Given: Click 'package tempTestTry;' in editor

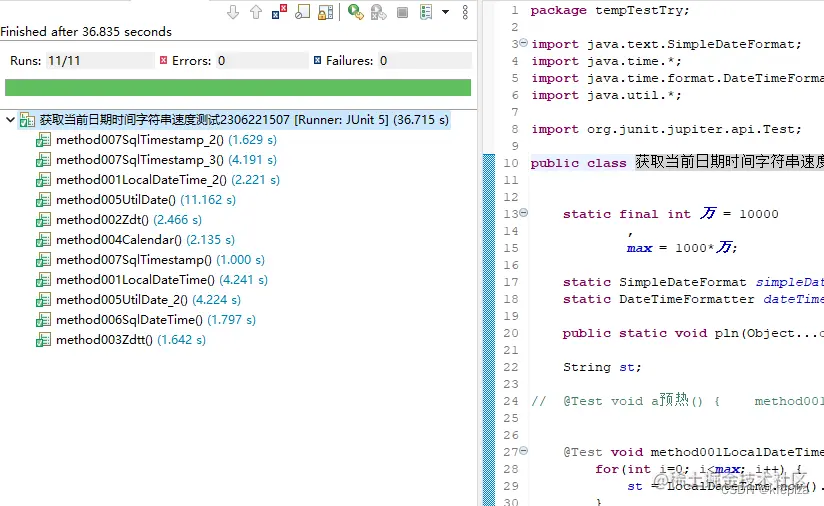Looking at the screenshot, I should pyautogui.click(x=610, y=10).
